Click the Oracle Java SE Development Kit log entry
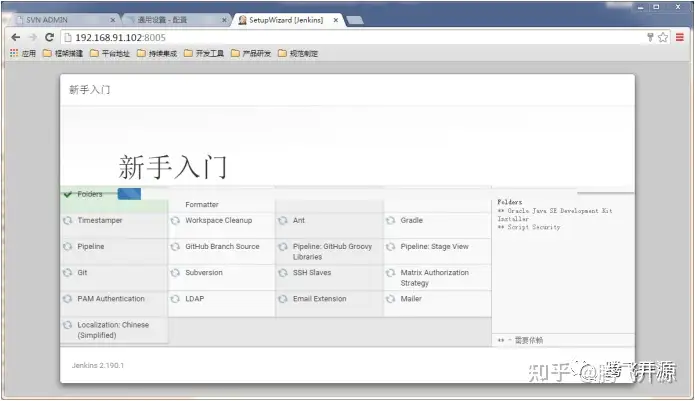Viewport: 695px width, 401px height. pos(555,215)
